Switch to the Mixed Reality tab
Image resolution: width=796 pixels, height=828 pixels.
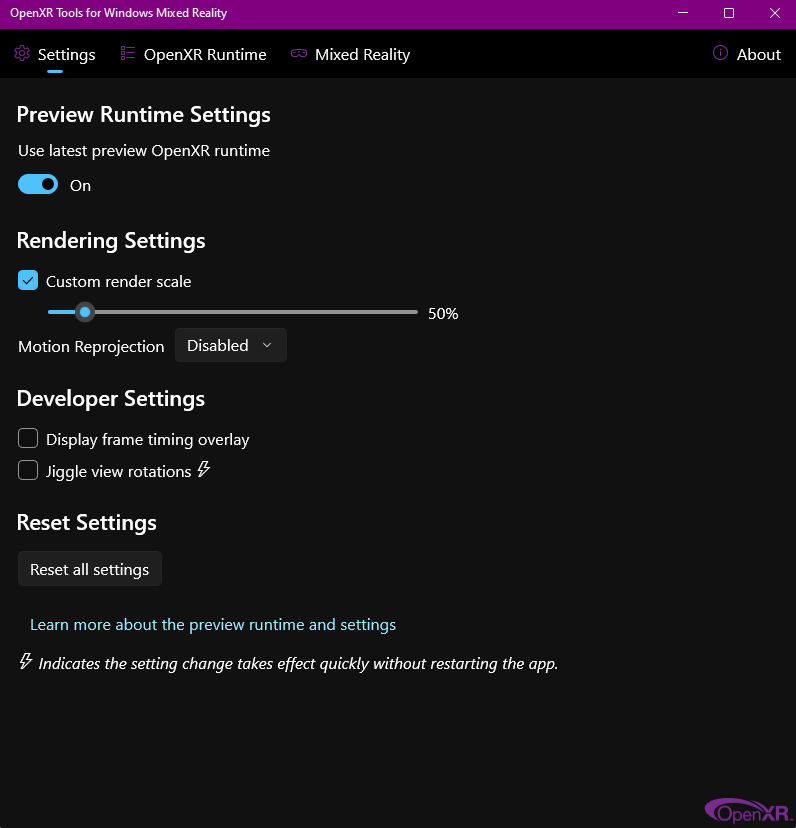click(351, 54)
